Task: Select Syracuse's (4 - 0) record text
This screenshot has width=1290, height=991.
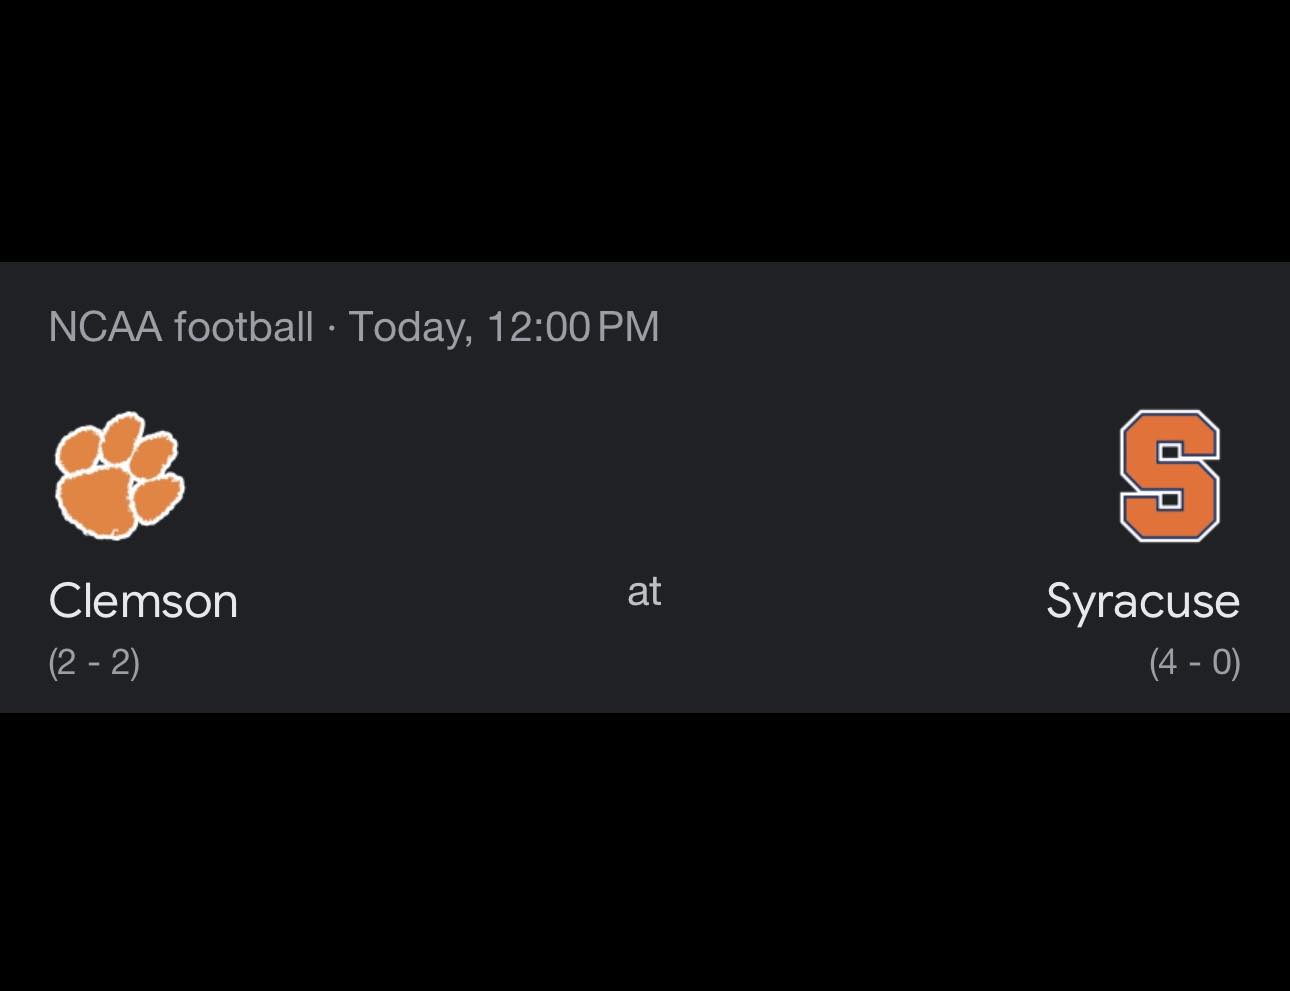Action: 1195,662
